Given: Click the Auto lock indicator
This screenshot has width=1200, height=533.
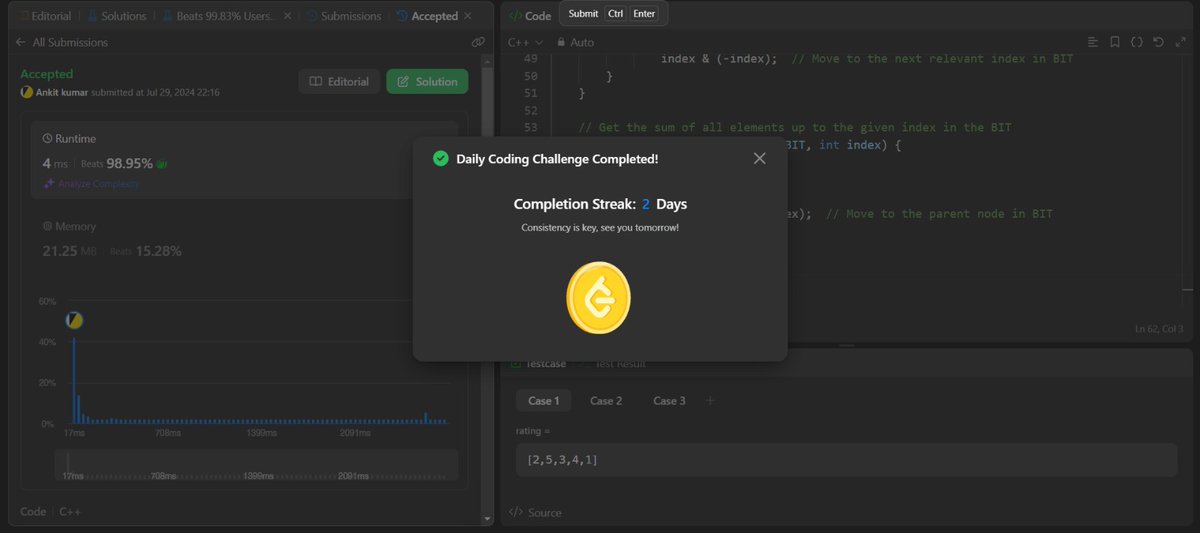Looking at the screenshot, I should pyautogui.click(x=574, y=42).
